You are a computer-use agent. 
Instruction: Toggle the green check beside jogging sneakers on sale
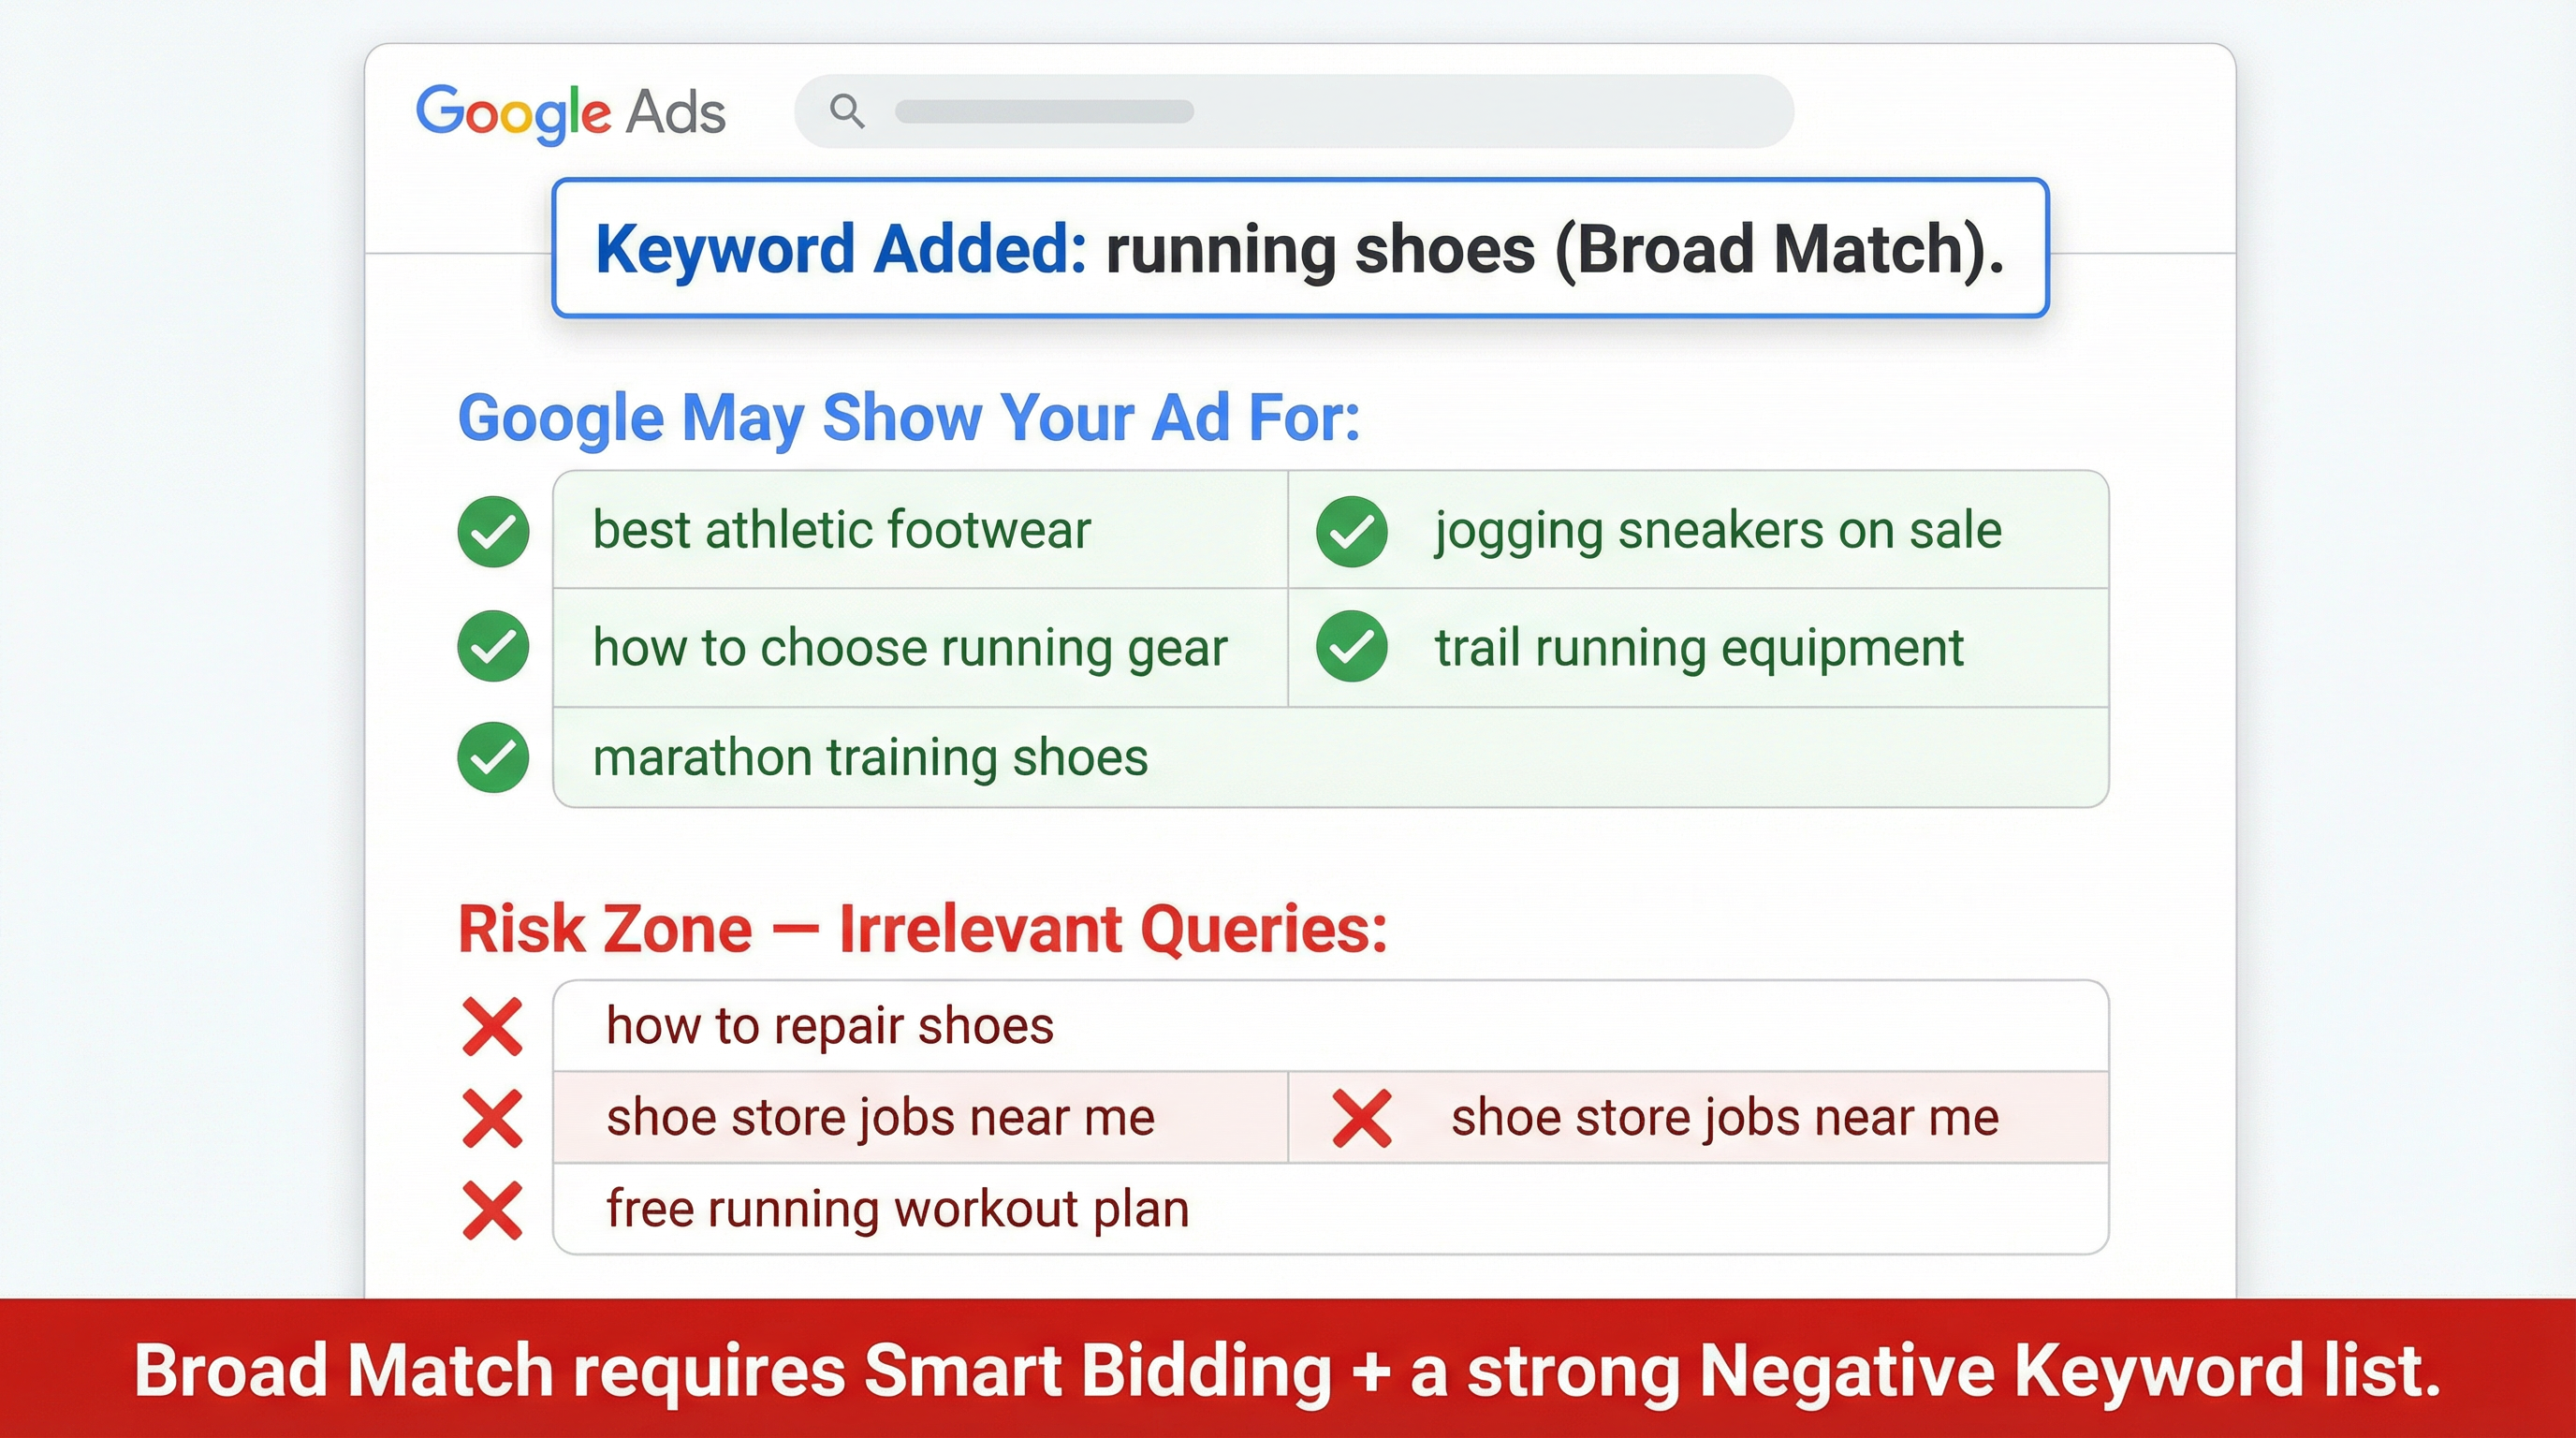[x=1351, y=531]
